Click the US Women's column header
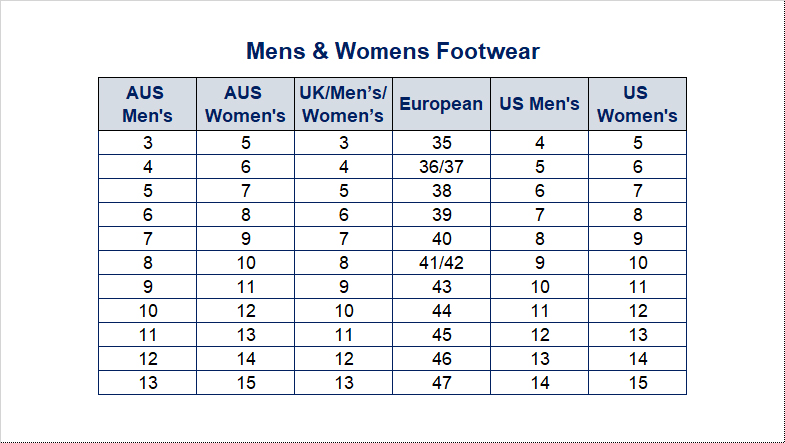The height and width of the screenshot is (443, 785). coord(637,104)
